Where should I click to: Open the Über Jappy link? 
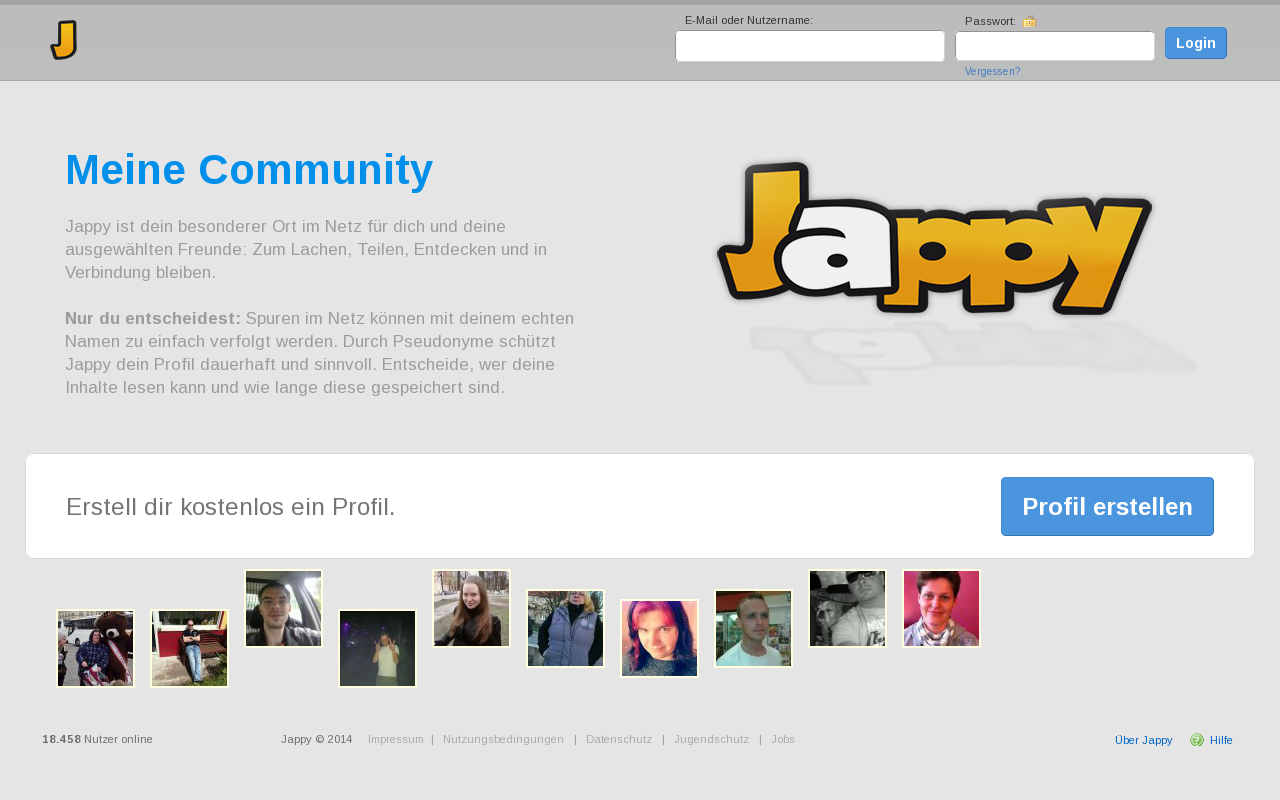tap(1143, 740)
